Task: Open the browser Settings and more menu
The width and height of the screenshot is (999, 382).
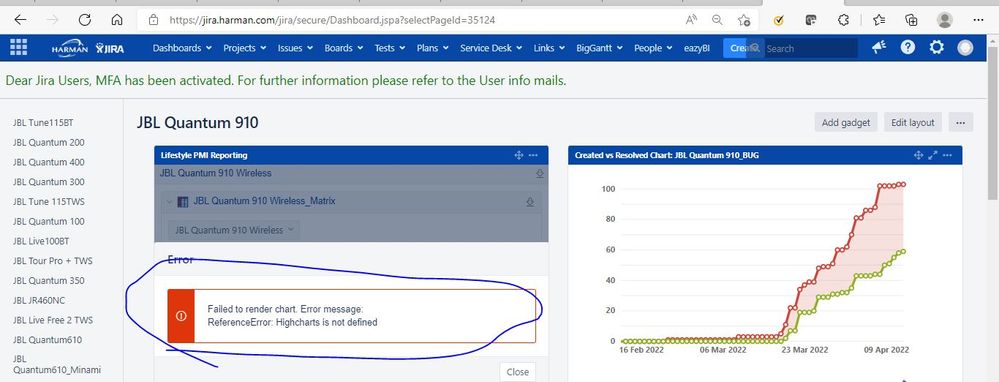Action: point(979,20)
